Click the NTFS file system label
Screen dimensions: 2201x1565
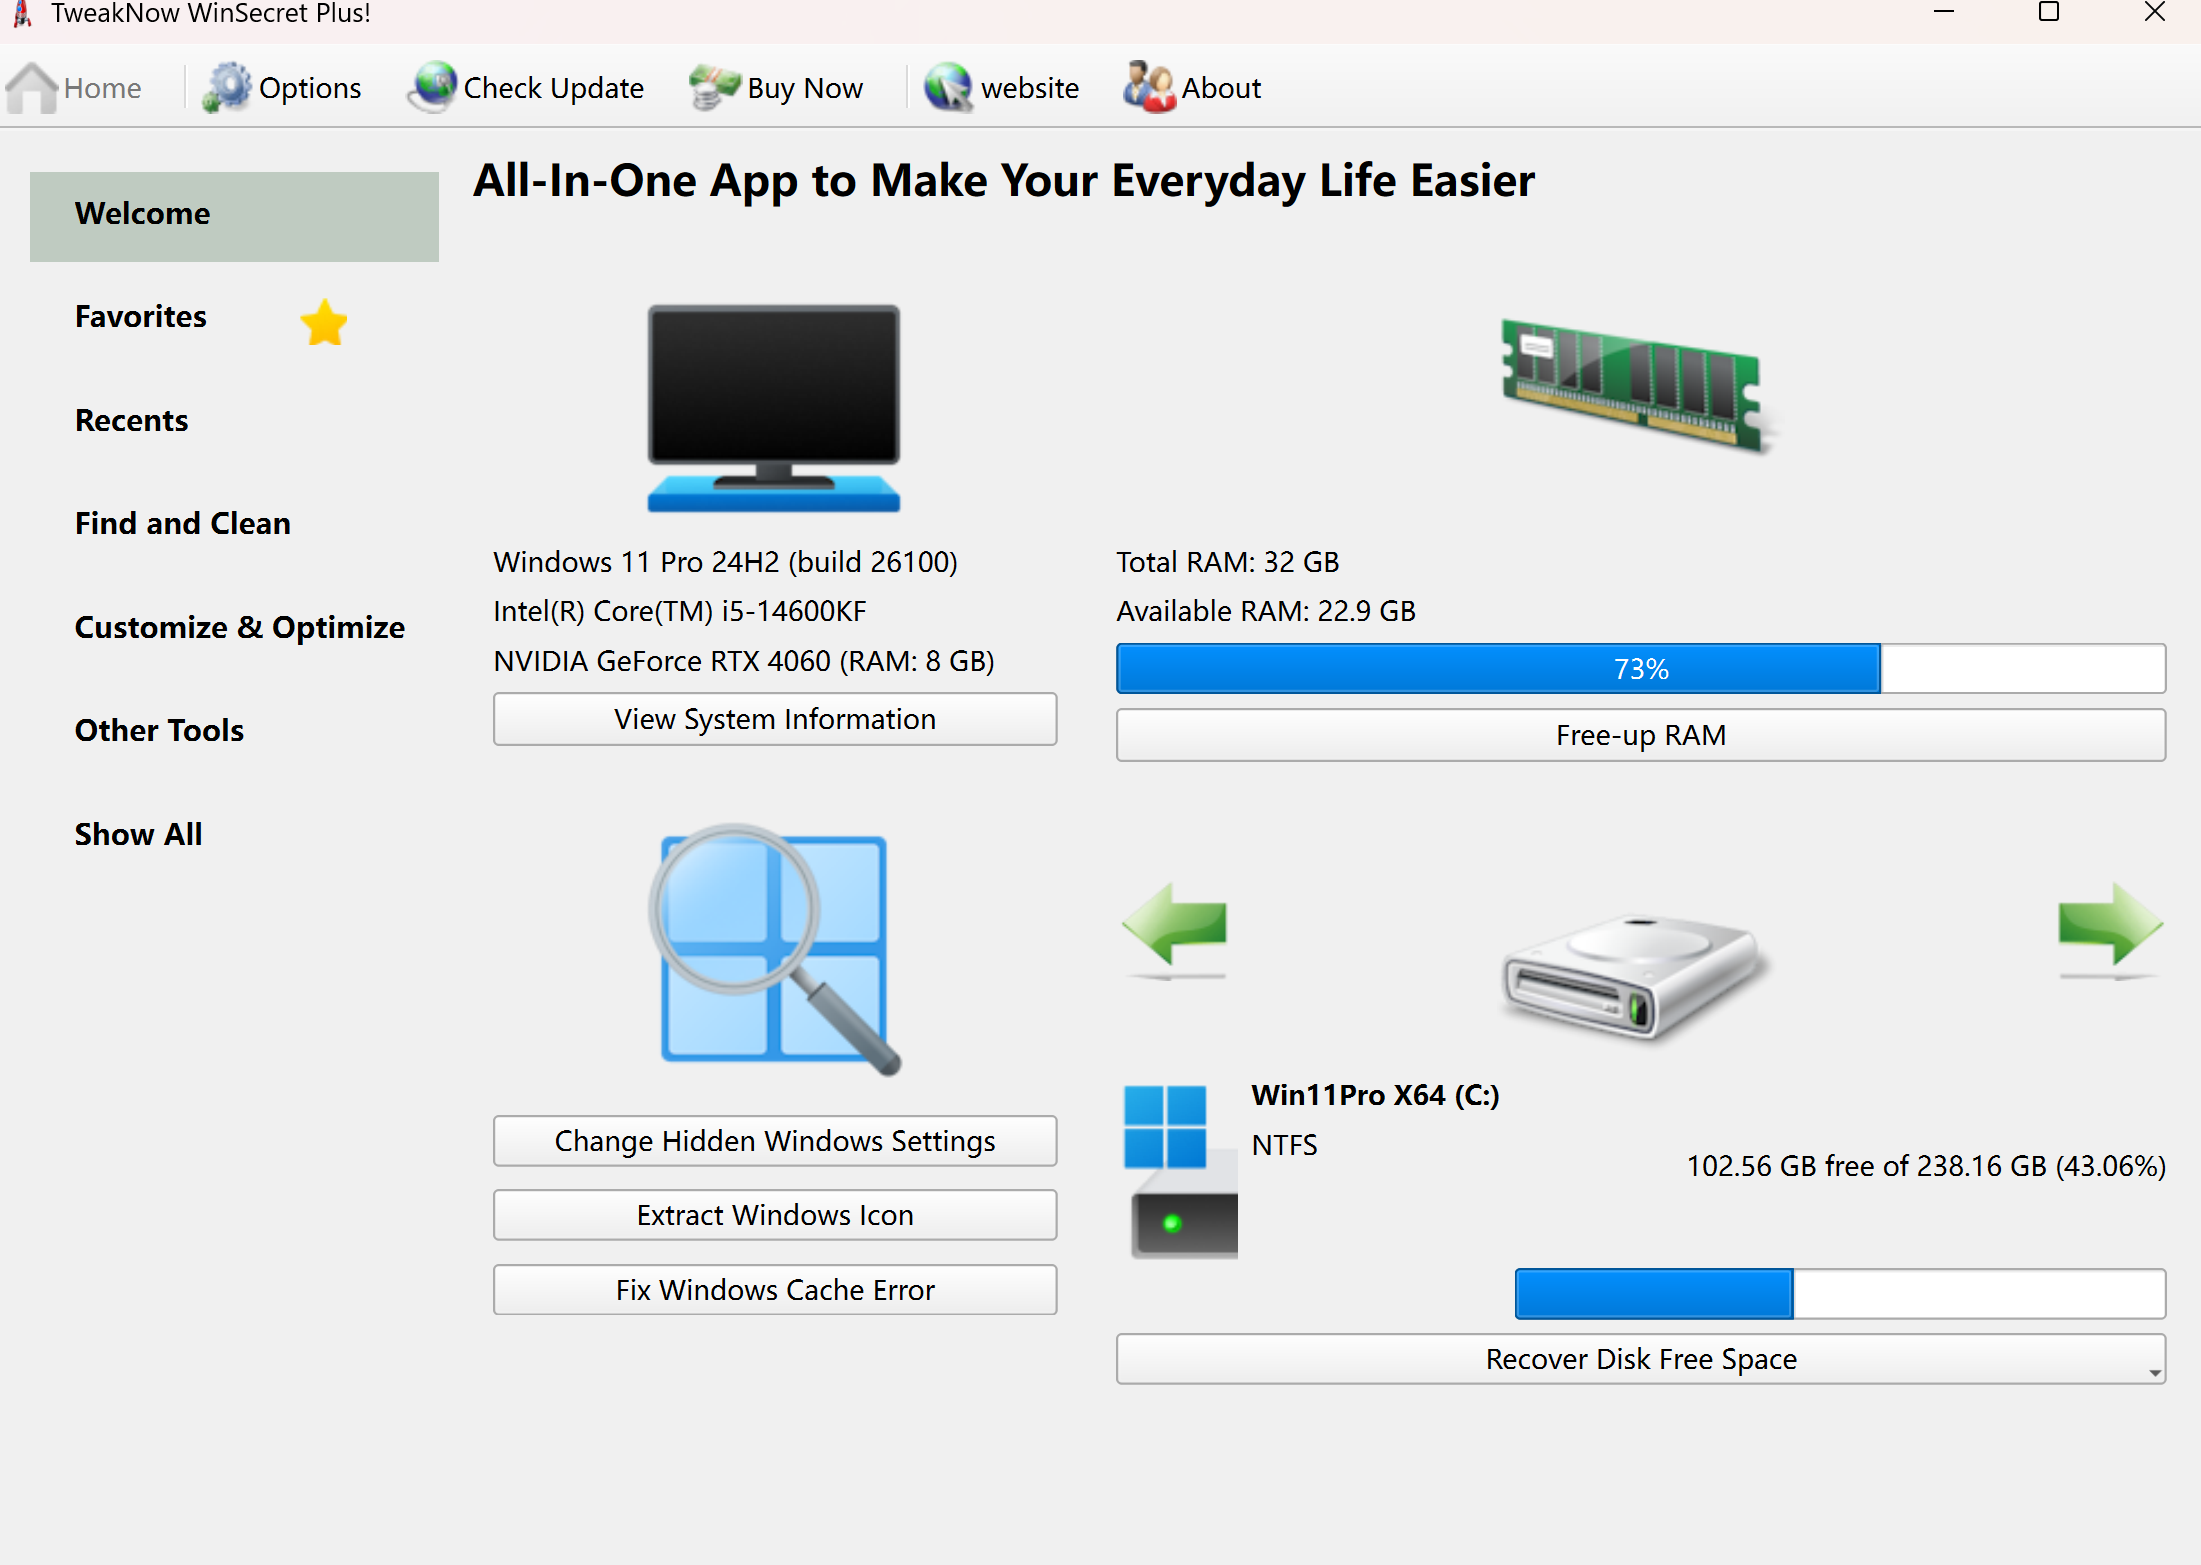pos(1285,1145)
